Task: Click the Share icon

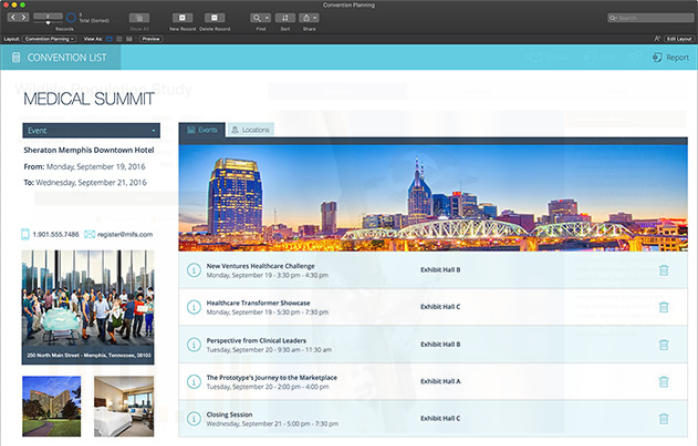Action: (306, 18)
